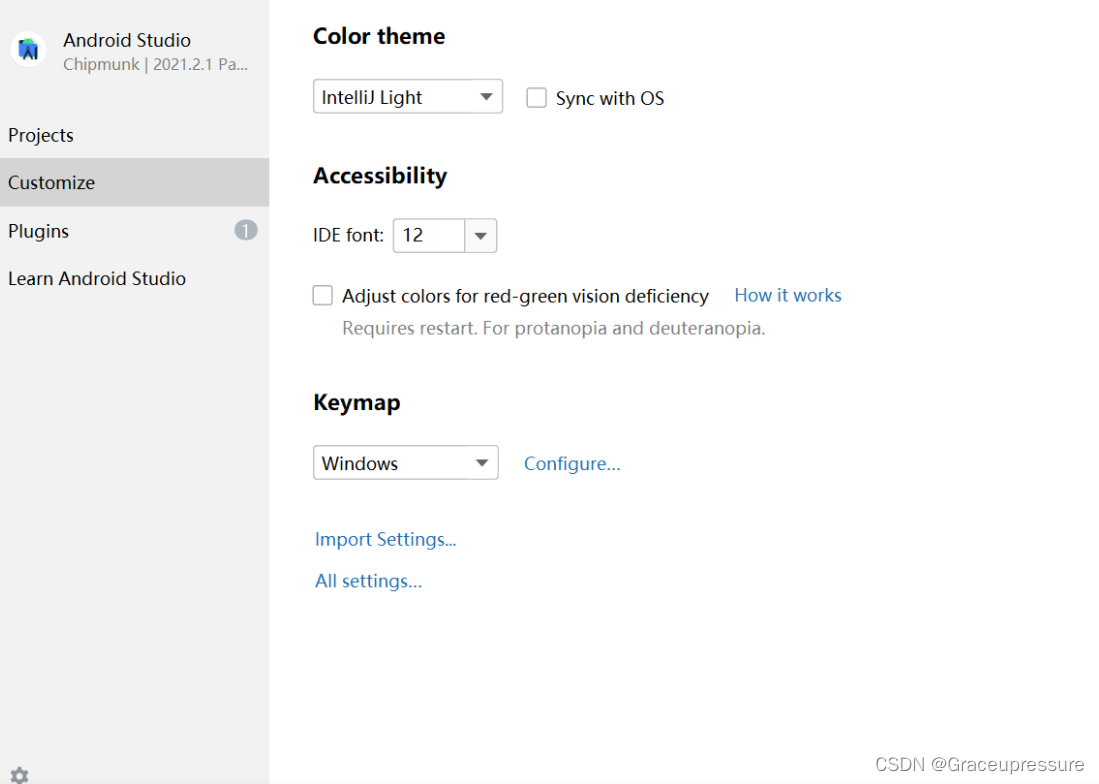
Task: Click the IDE font: label
Action: 348,235
